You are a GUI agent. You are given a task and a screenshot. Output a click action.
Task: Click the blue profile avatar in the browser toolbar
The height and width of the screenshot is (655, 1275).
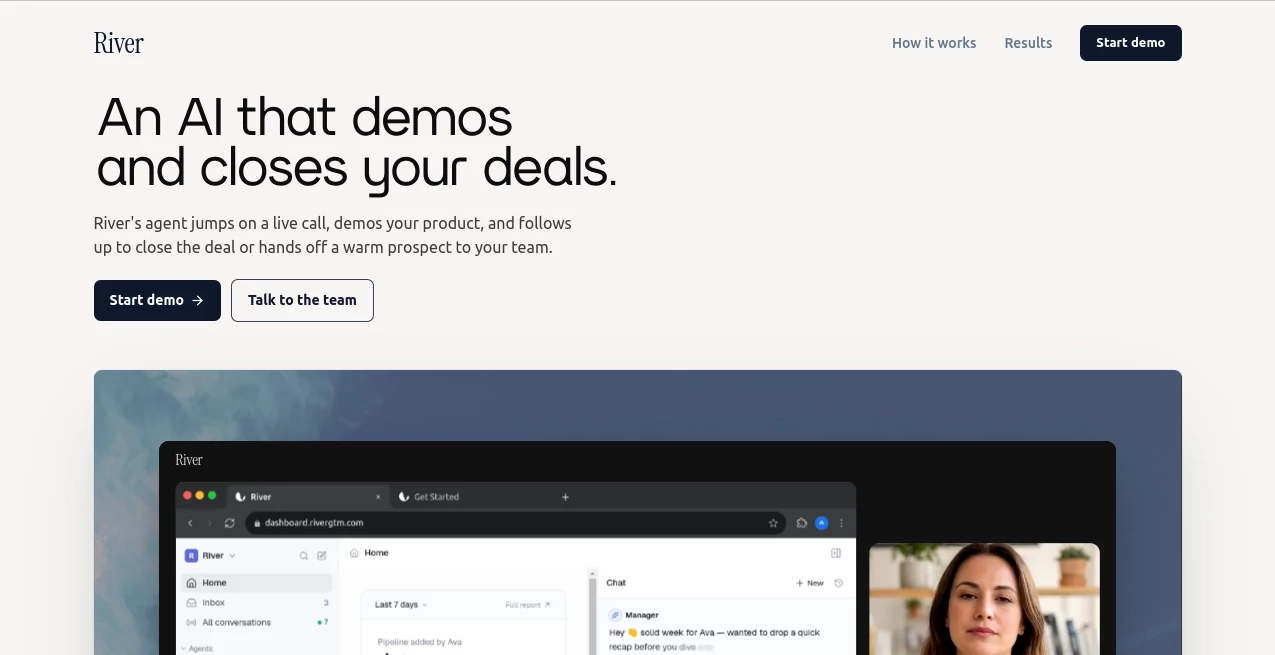click(822, 522)
